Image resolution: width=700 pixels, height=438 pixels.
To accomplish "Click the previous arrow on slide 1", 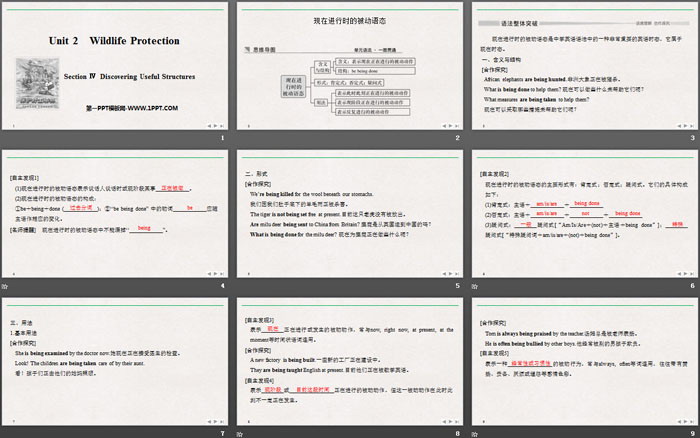I will [208, 125].
